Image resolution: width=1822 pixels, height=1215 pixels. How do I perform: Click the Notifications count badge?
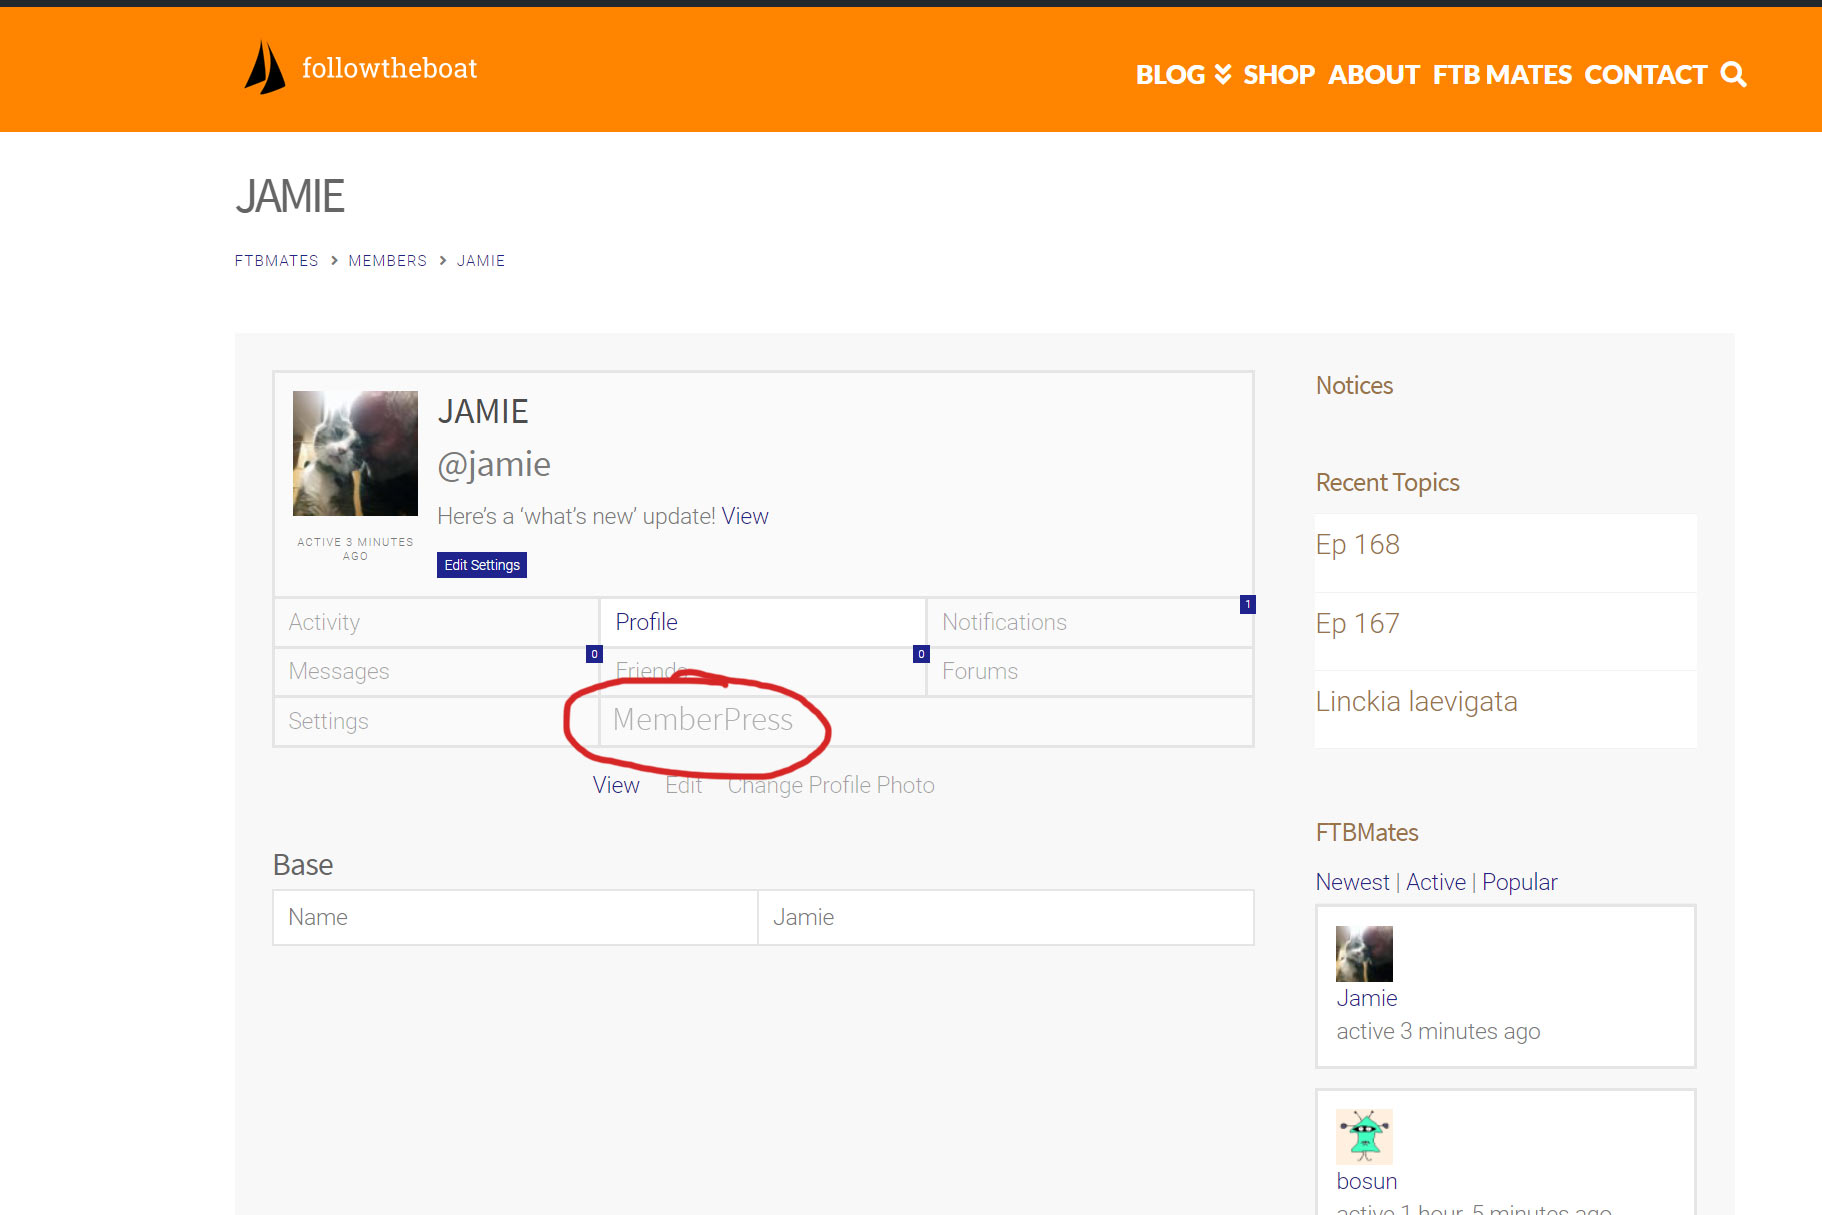(x=1248, y=604)
